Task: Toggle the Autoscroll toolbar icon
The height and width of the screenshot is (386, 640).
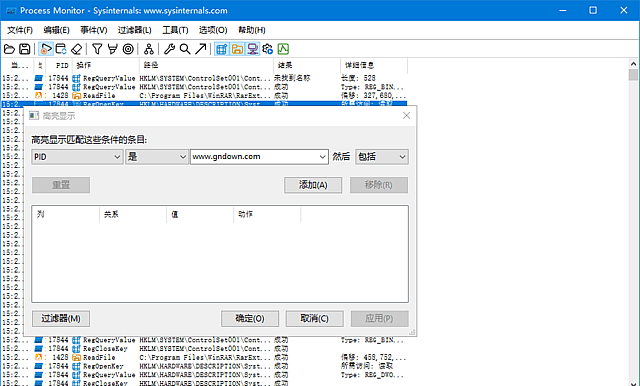Action: click(x=61, y=49)
